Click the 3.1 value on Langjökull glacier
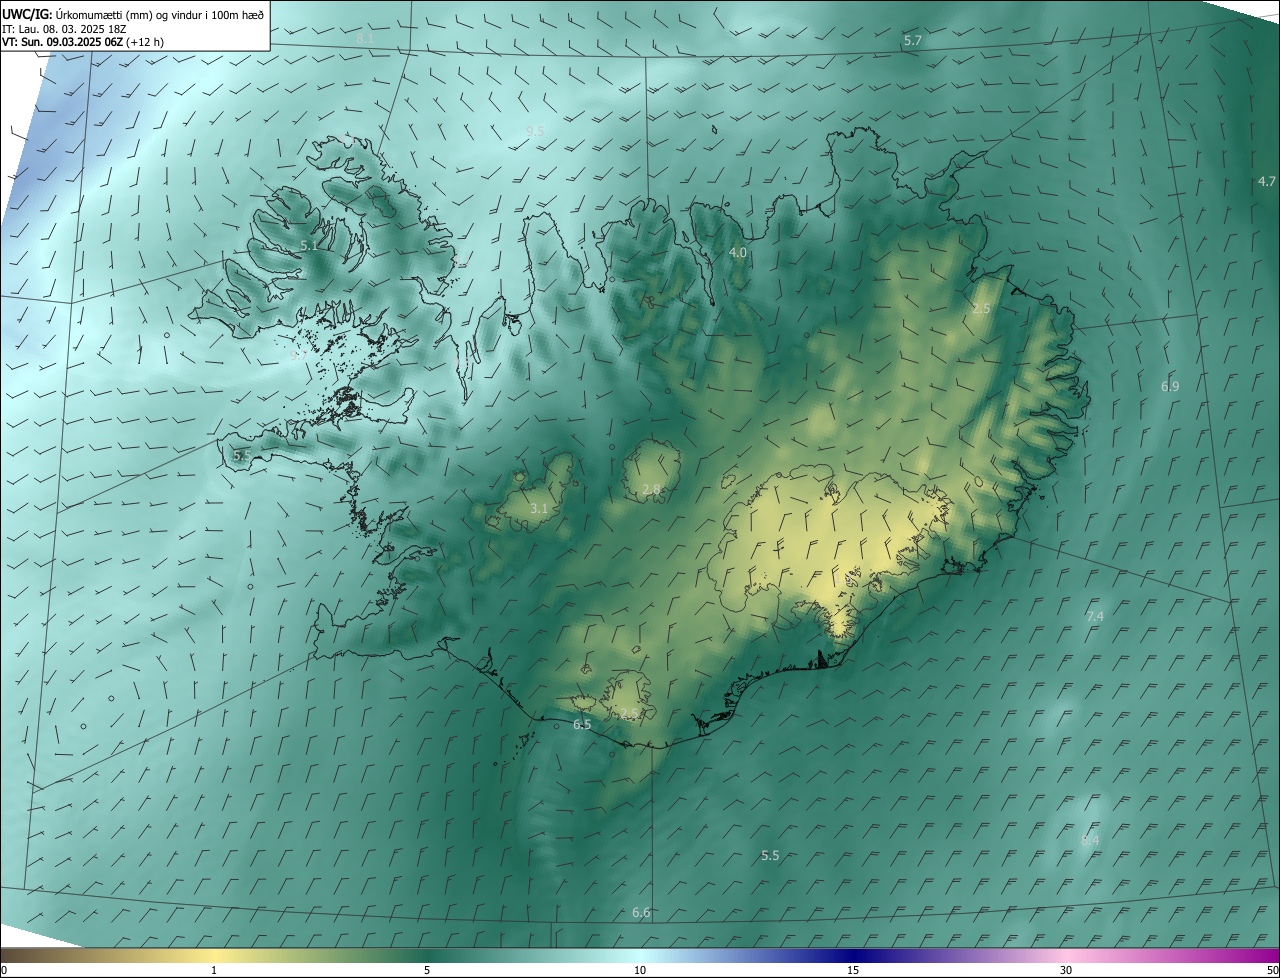Image resolution: width=1280 pixels, height=978 pixels. [x=538, y=508]
